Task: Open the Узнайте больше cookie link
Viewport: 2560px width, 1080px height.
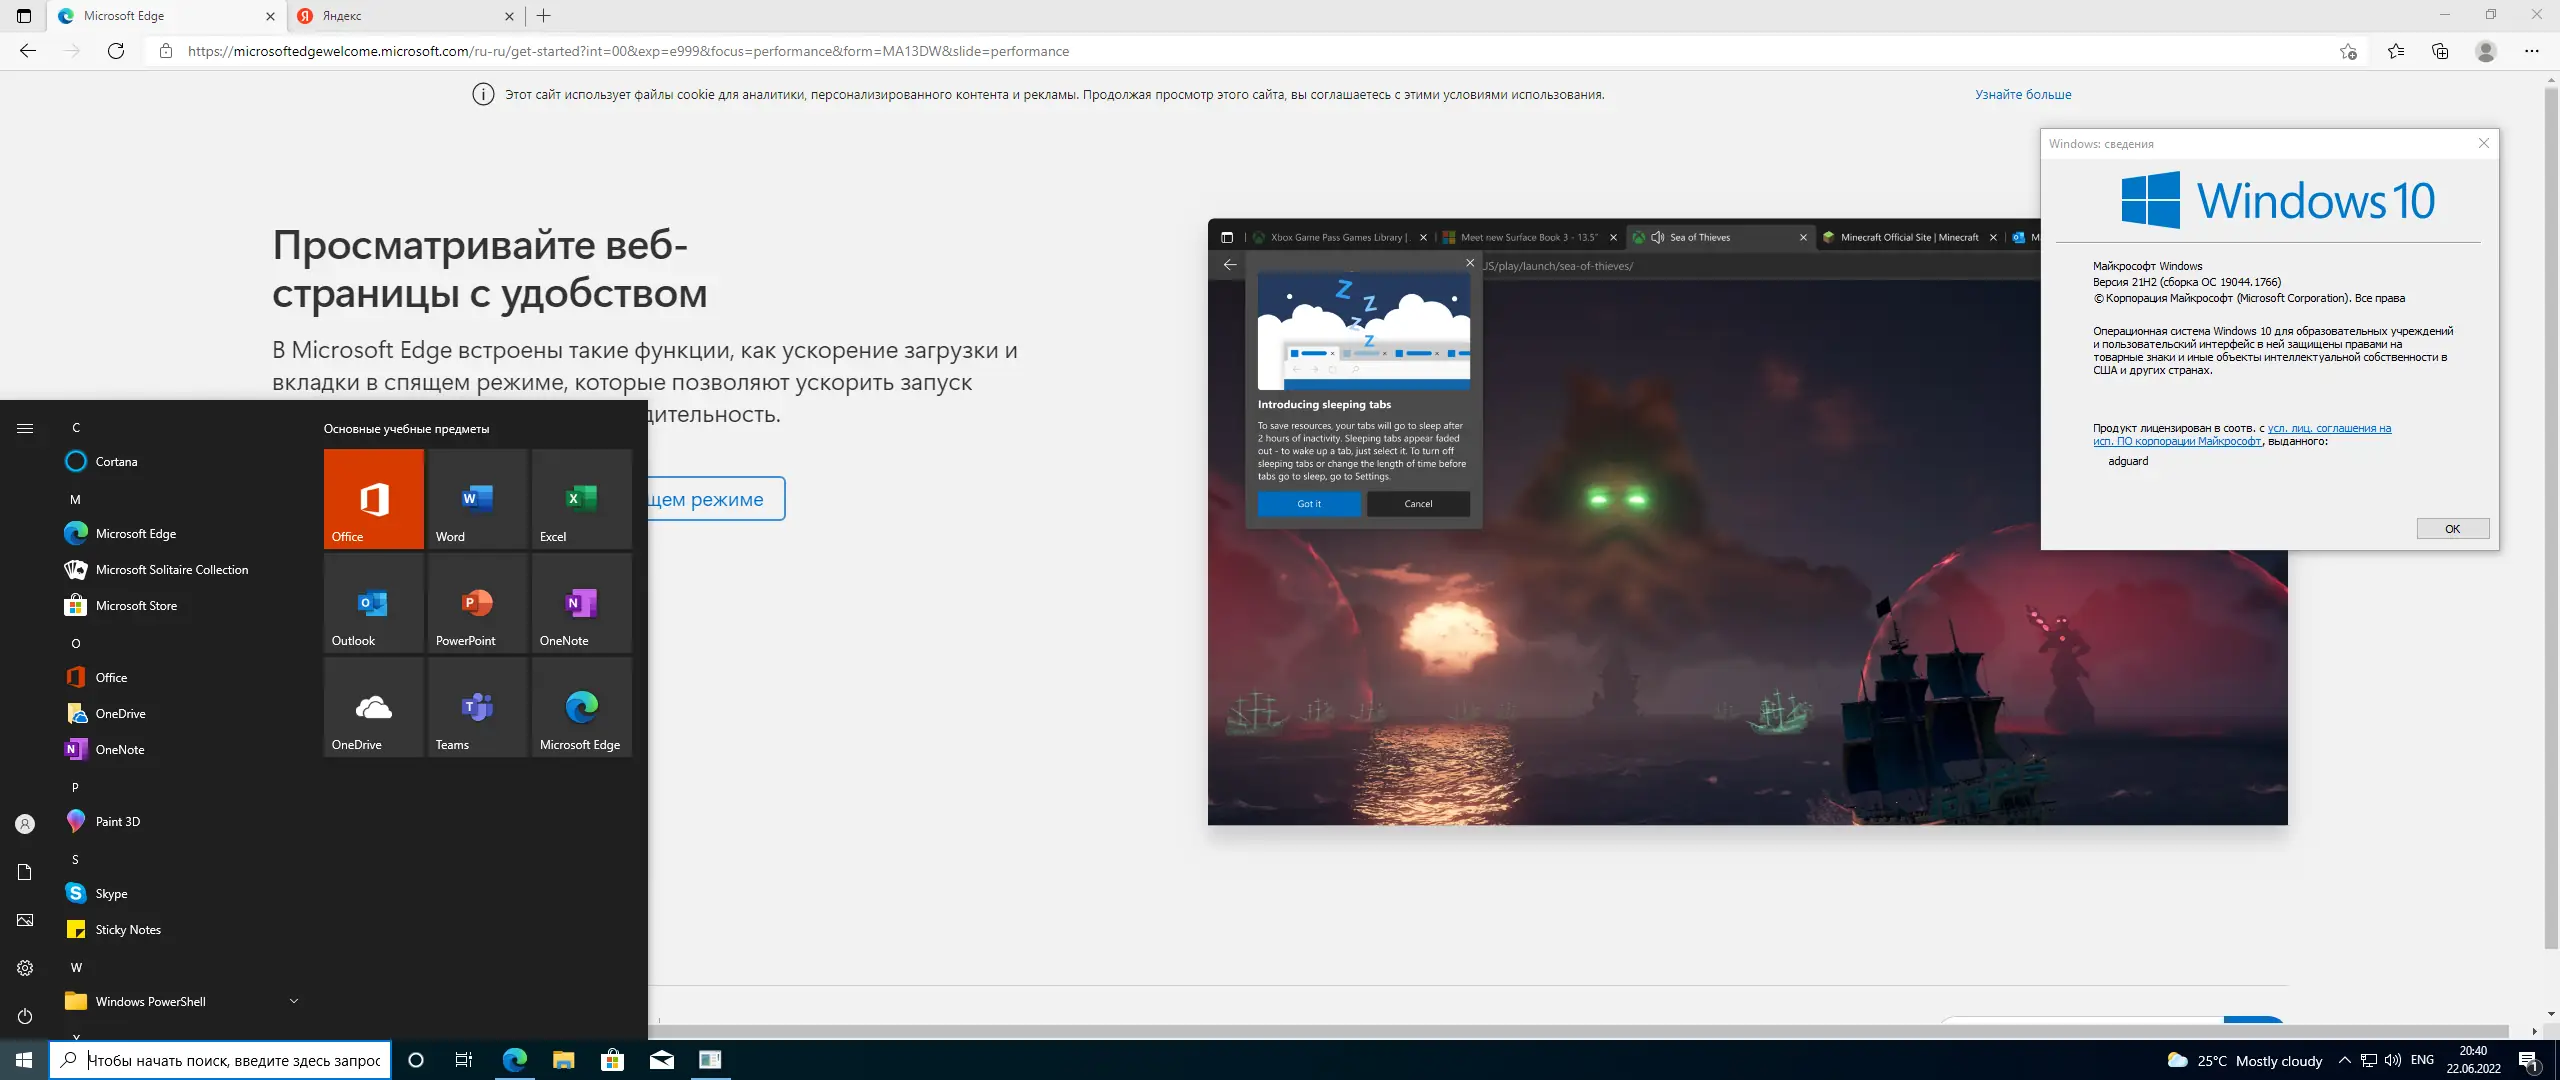Action: pos(2022,95)
